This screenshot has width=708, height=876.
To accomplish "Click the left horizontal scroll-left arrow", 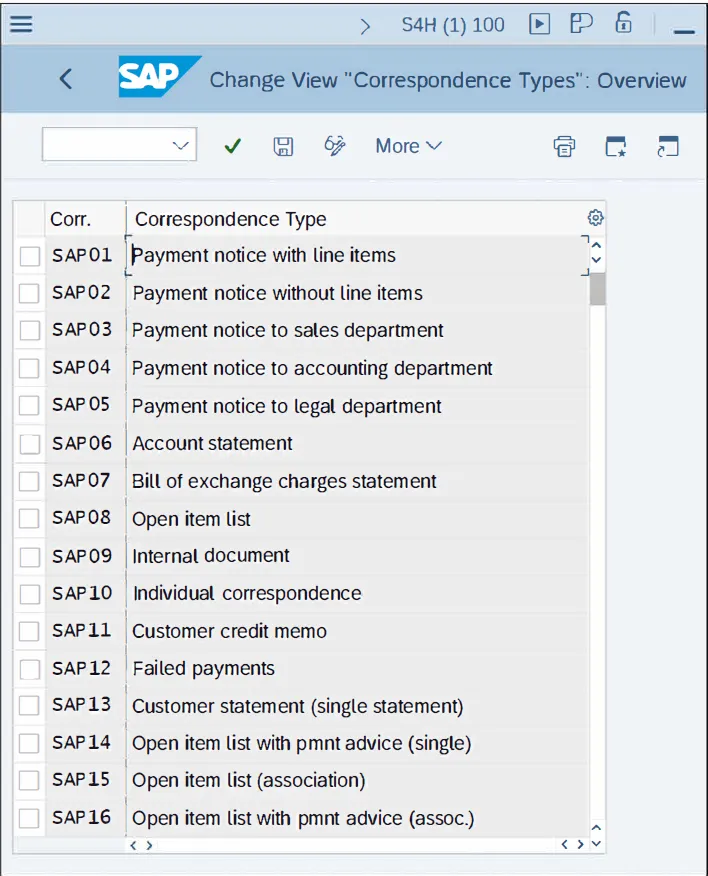I will (133, 845).
